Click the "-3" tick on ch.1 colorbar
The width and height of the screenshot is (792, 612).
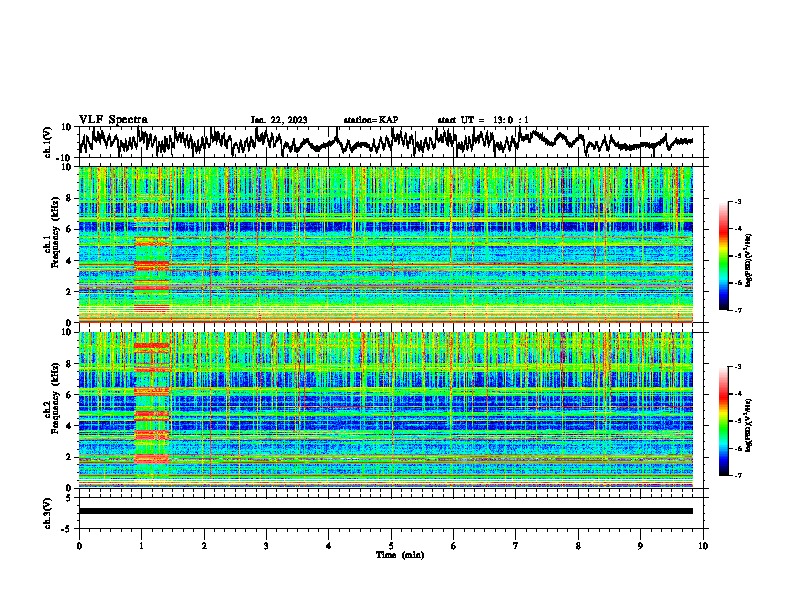[738, 202]
